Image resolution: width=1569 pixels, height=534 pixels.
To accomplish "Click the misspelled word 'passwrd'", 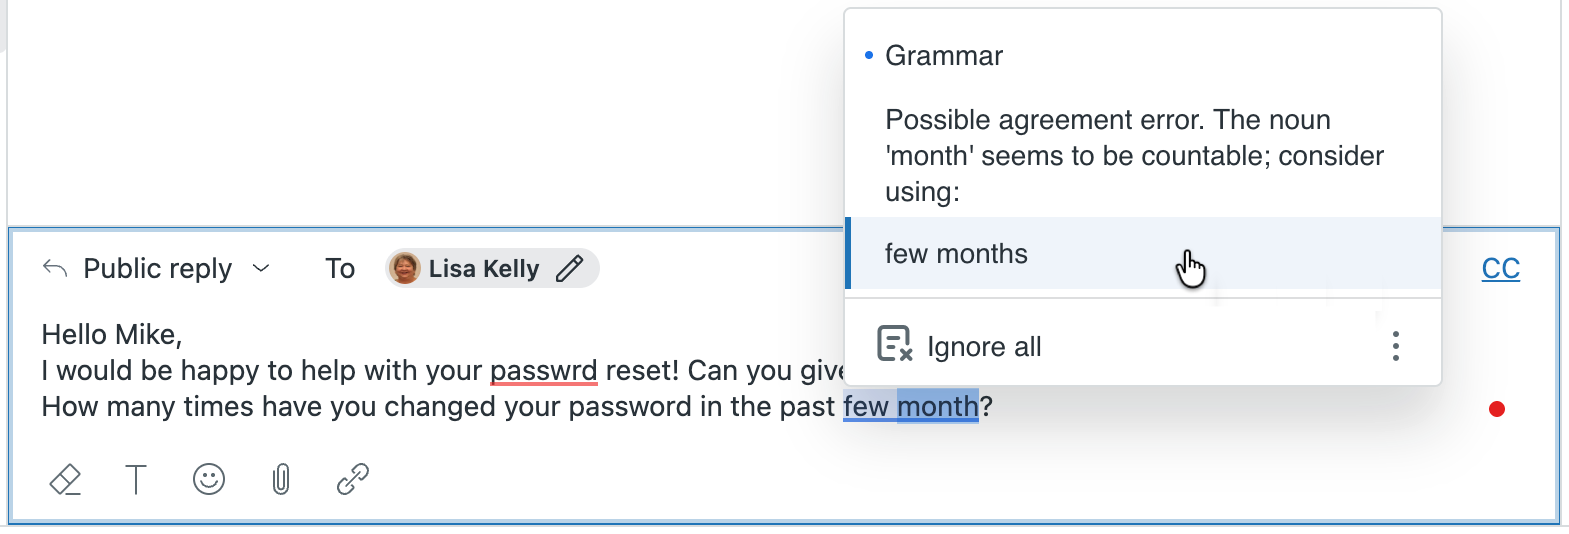I will [x=543, y=371].
